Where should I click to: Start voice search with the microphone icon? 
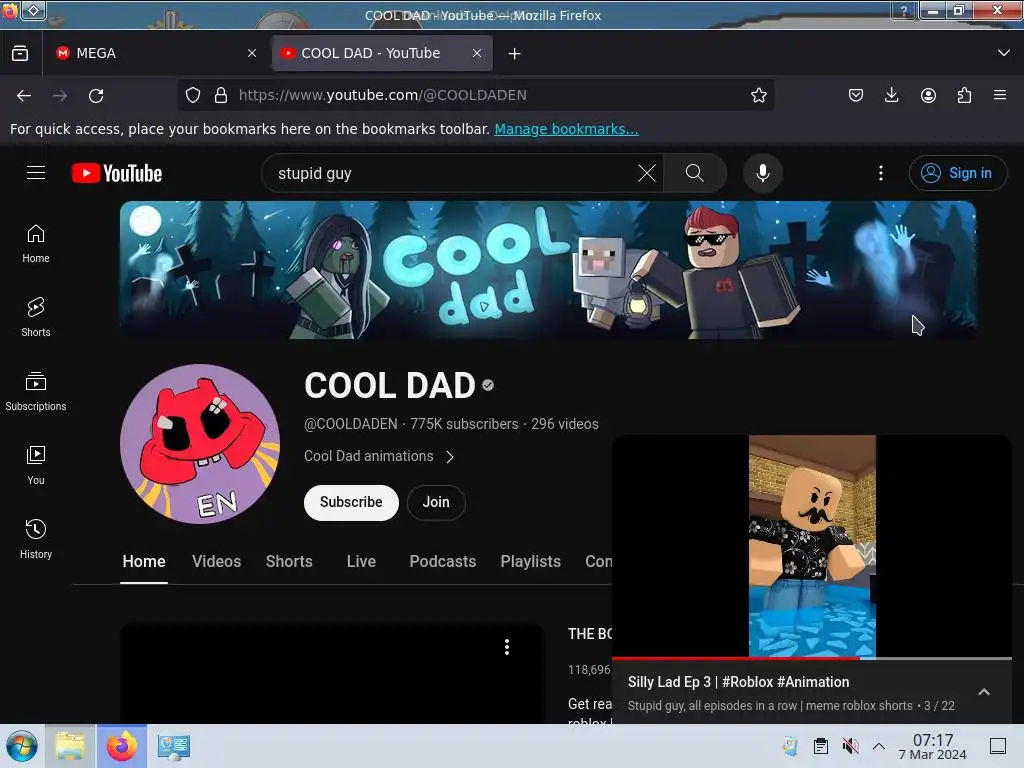762,173
